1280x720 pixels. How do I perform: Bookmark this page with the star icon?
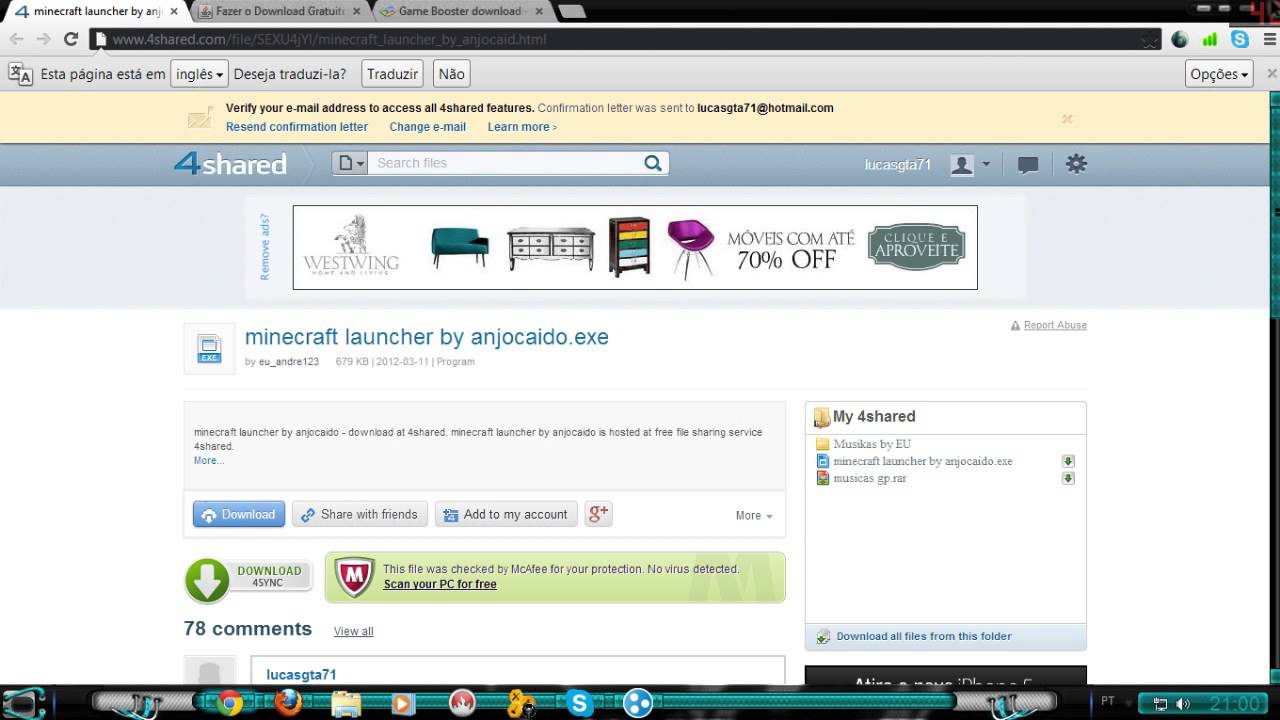(1150, 40)
